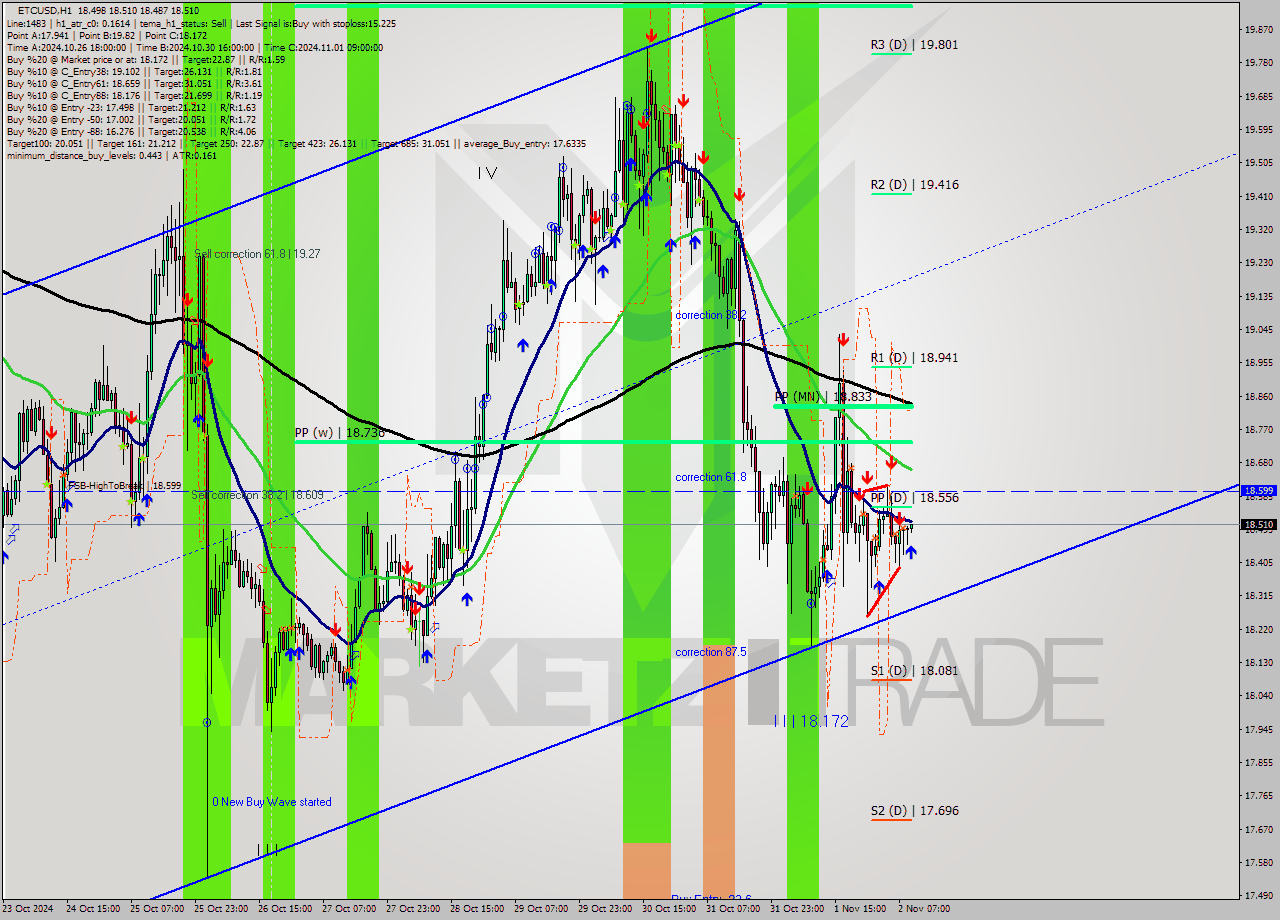Screen dimensions: 1280x920
Task: Click the 18.599 price tag on axis
Action: pos(1258,491)
